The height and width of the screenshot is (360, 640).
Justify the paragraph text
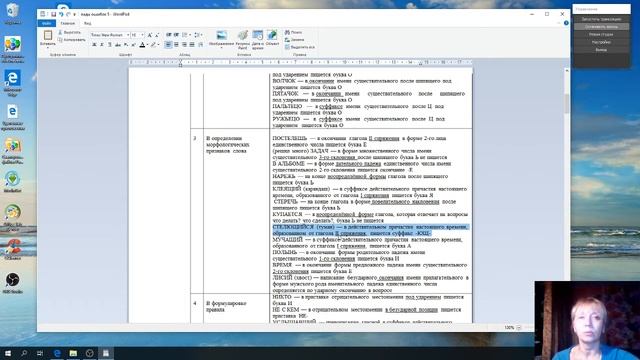click(x=192, y=44)
